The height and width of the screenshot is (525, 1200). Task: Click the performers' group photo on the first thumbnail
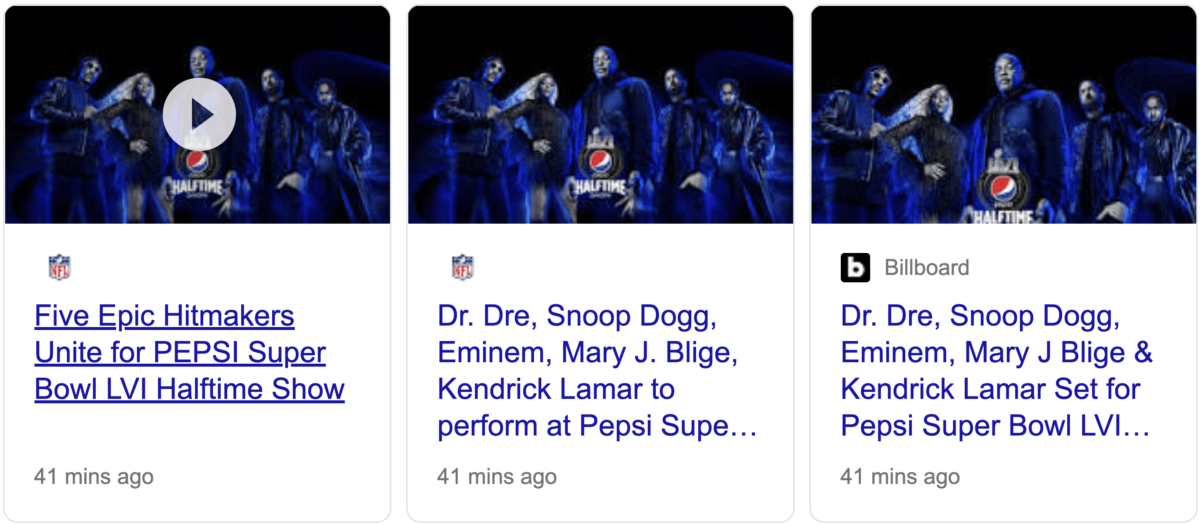click(300, 120)
